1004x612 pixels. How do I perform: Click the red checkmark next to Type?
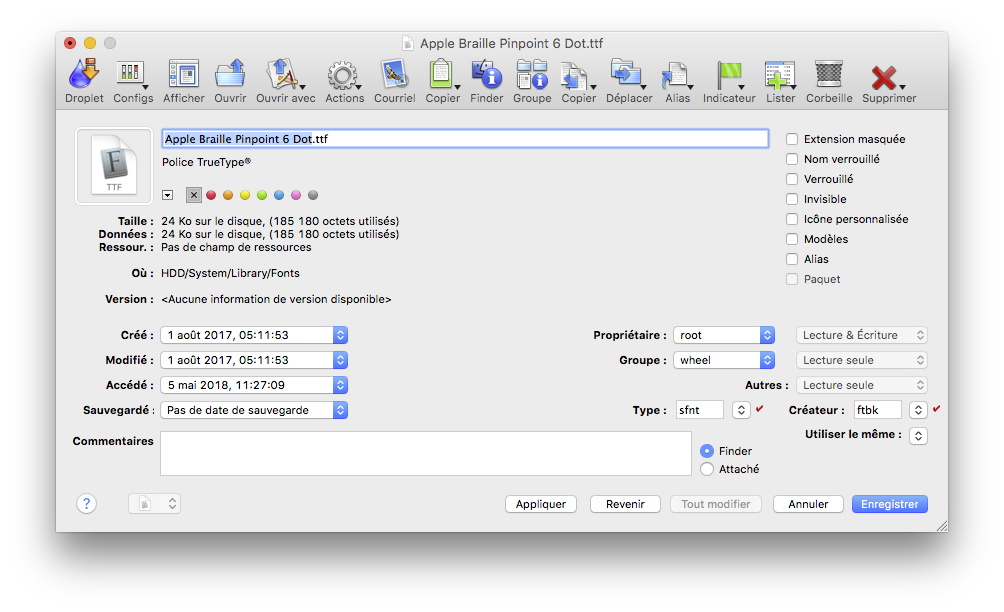pos(759,408)
